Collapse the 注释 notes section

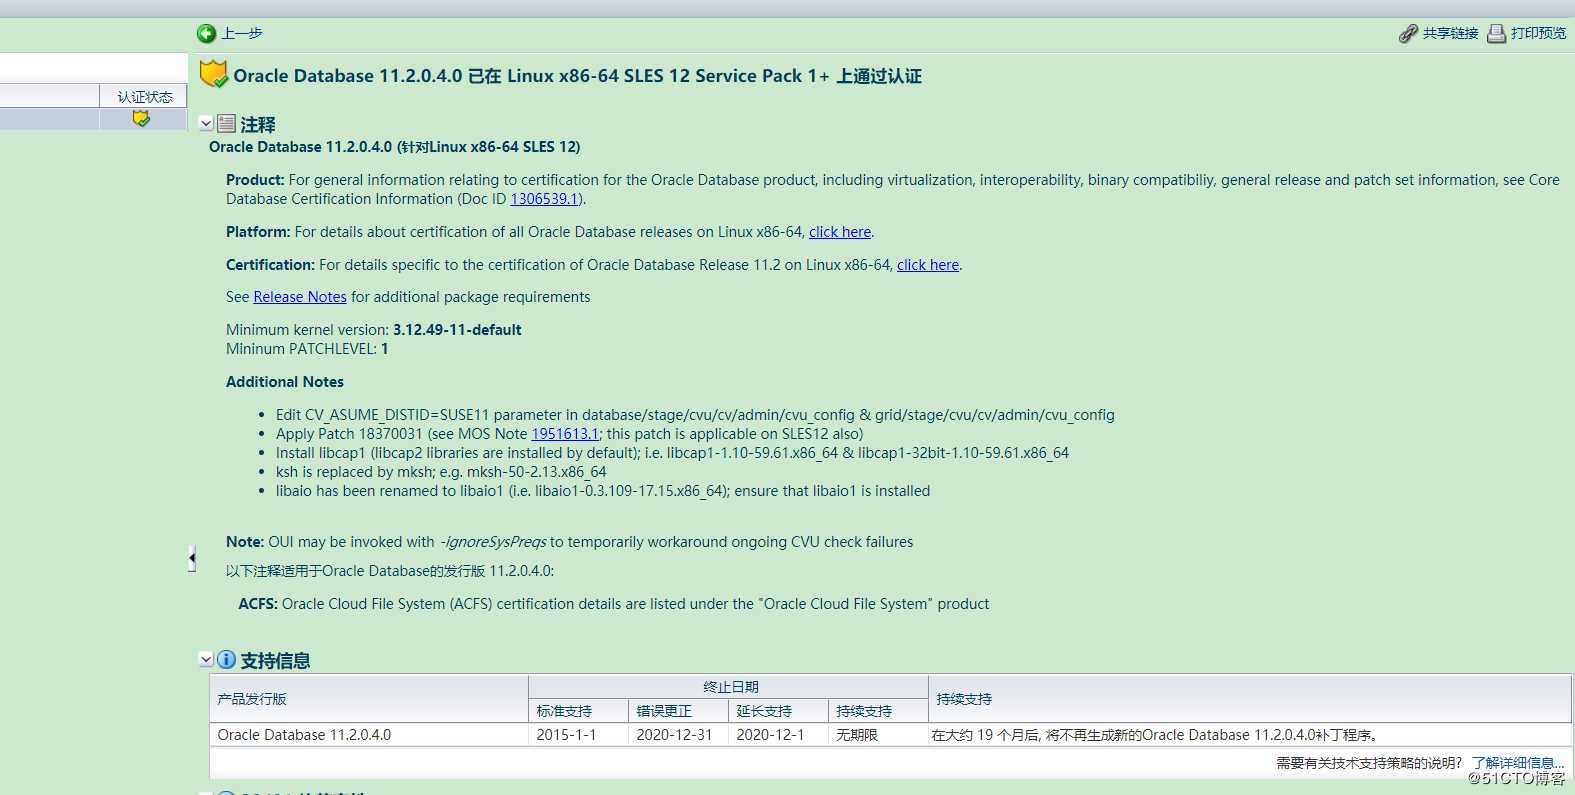pos(206,124)
